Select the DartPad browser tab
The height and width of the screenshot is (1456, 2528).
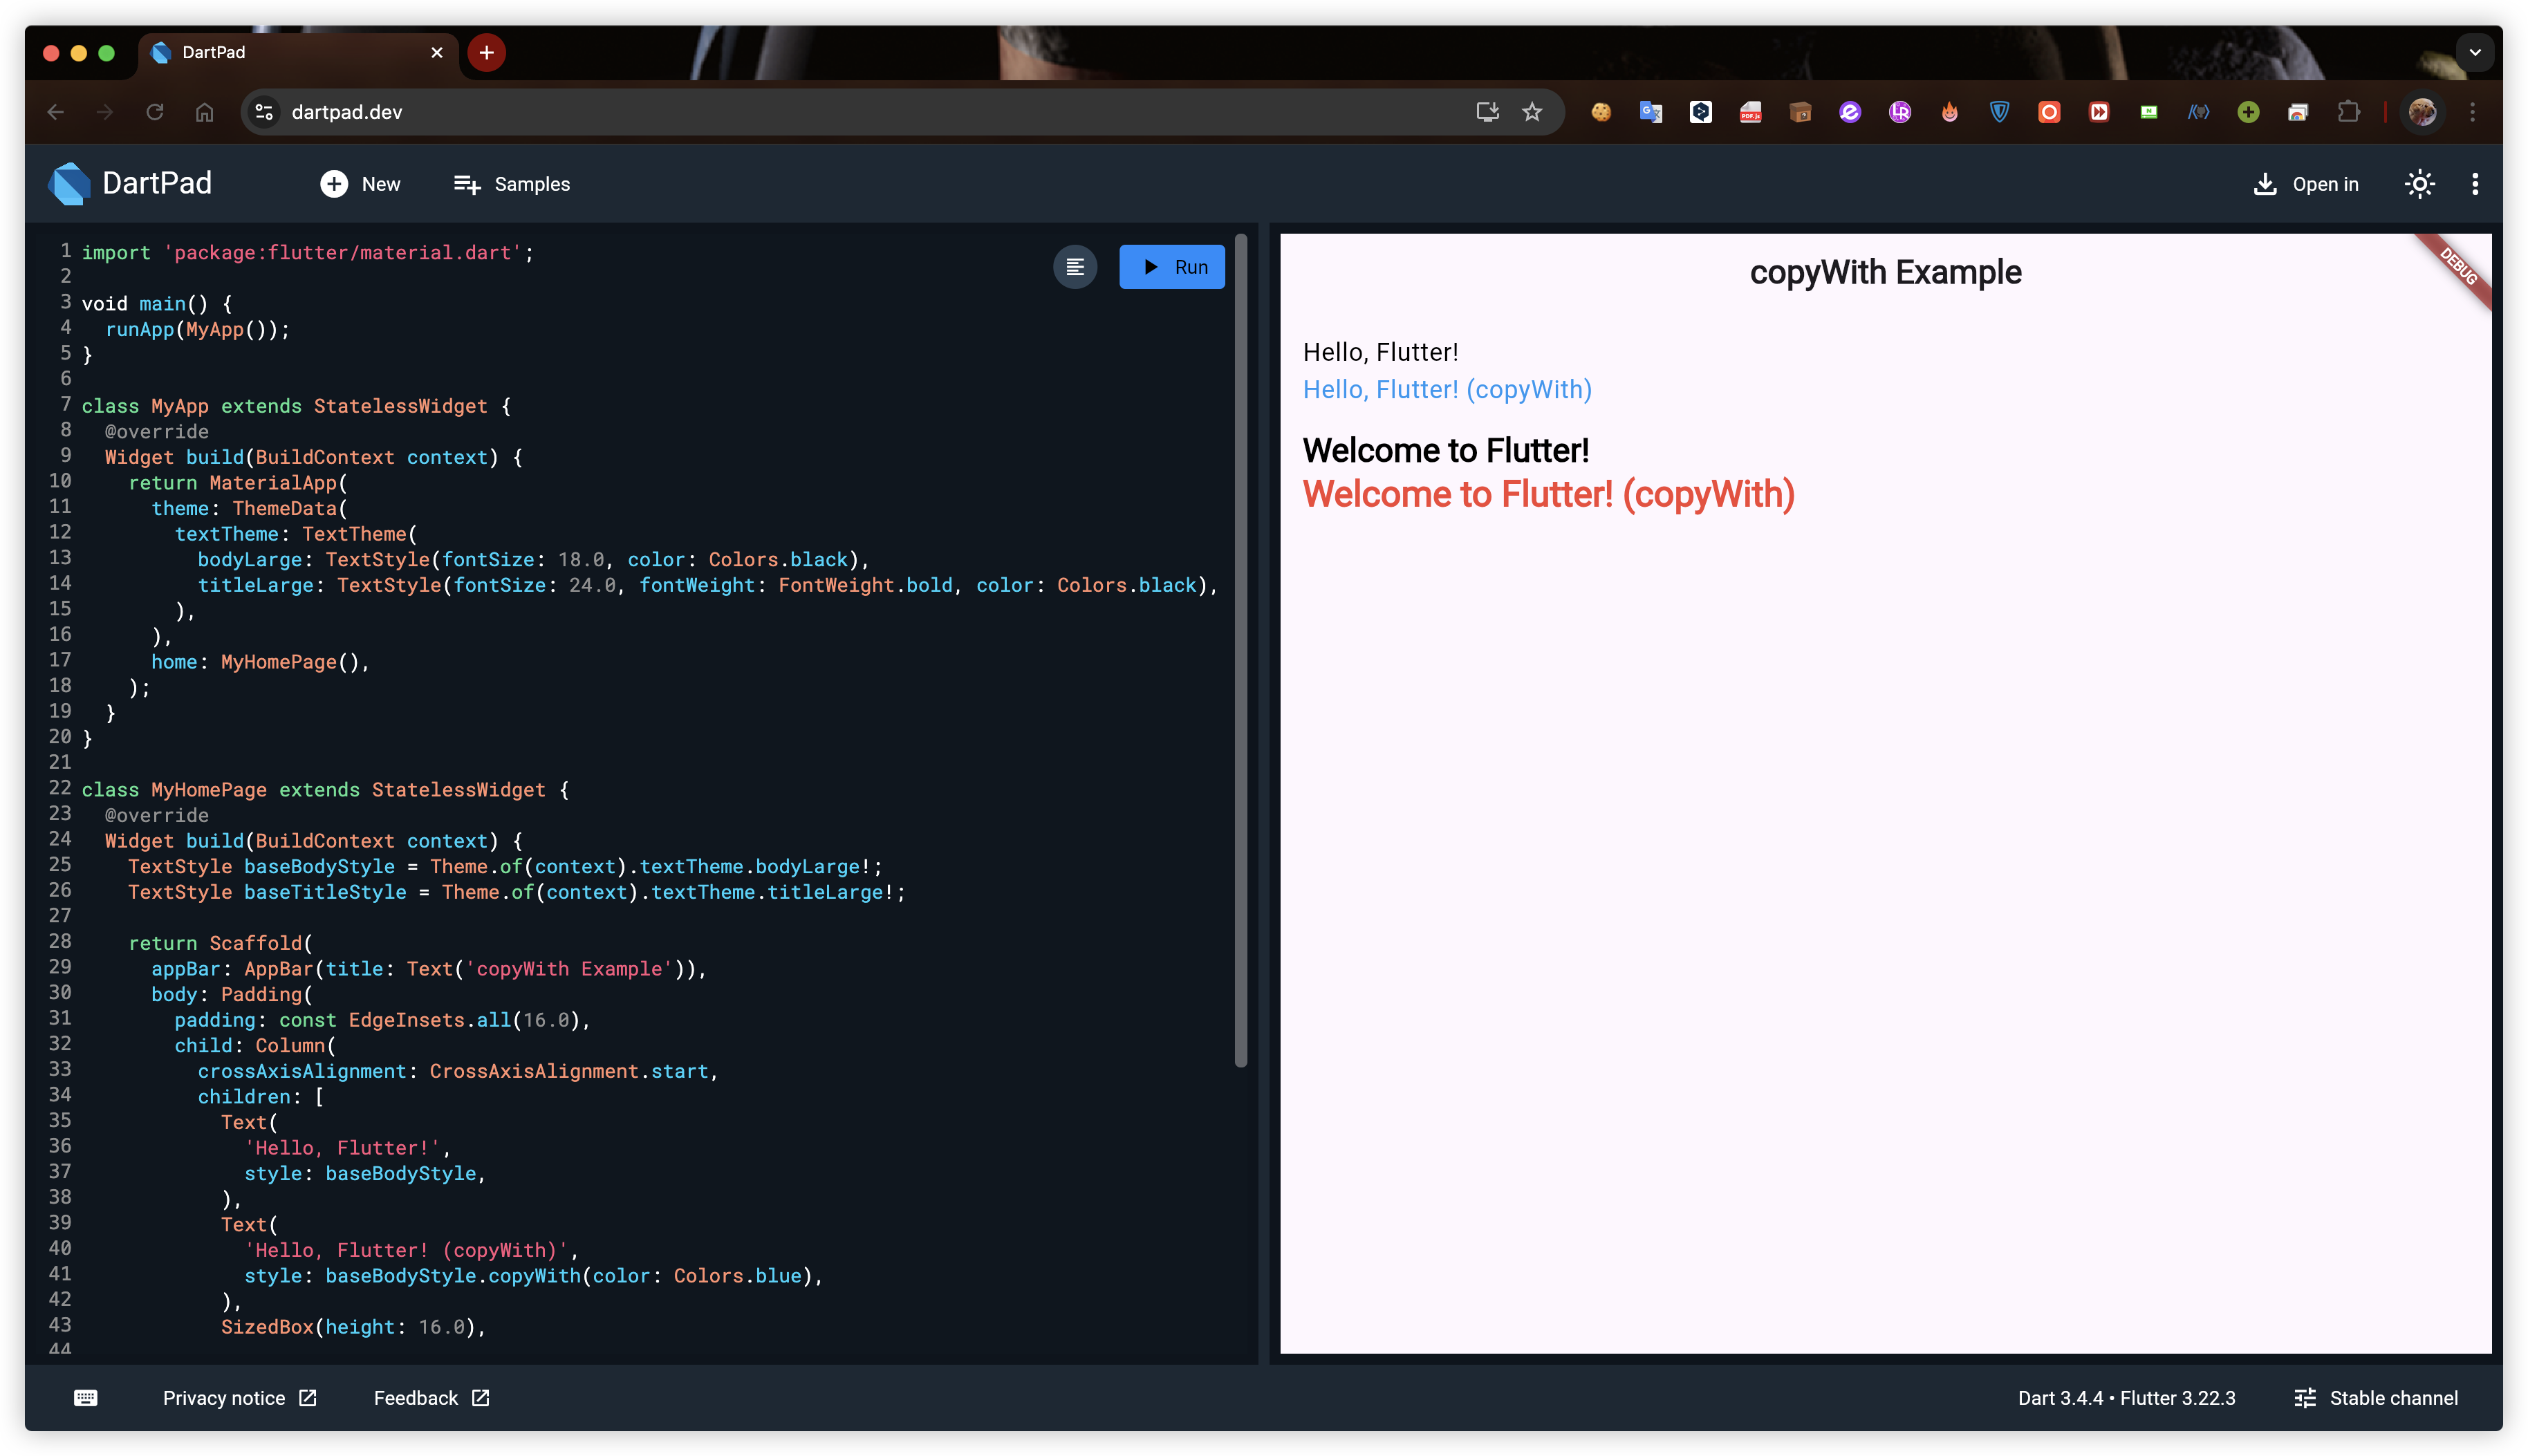click(x=290, y=52)
